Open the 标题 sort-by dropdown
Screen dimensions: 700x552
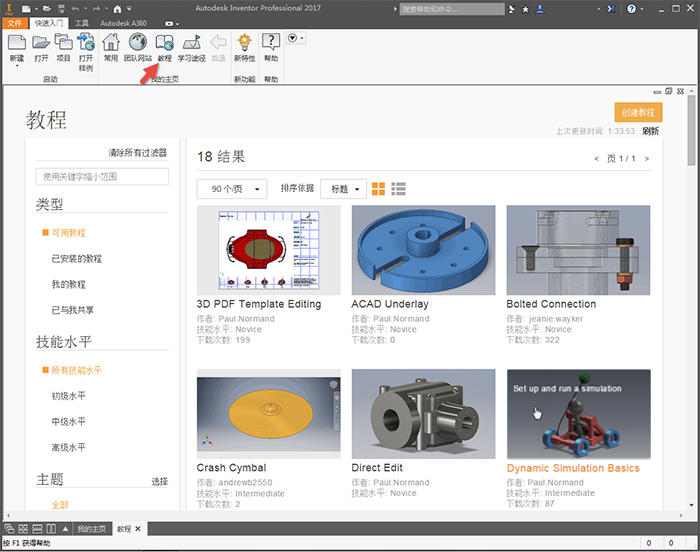tap(343, 189)
